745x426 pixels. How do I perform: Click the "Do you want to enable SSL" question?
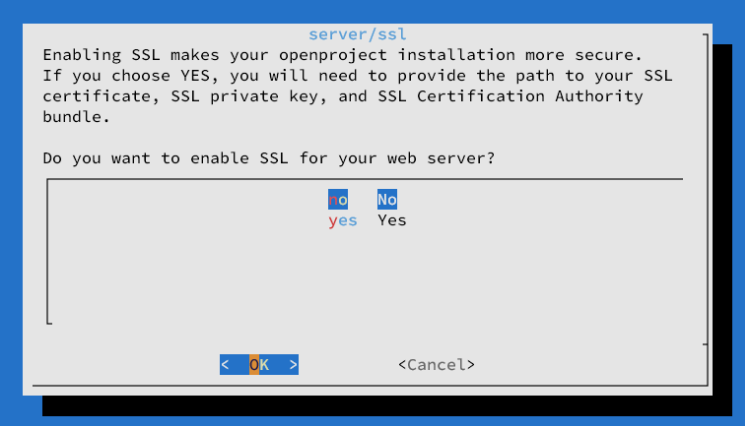pos(270,158)
